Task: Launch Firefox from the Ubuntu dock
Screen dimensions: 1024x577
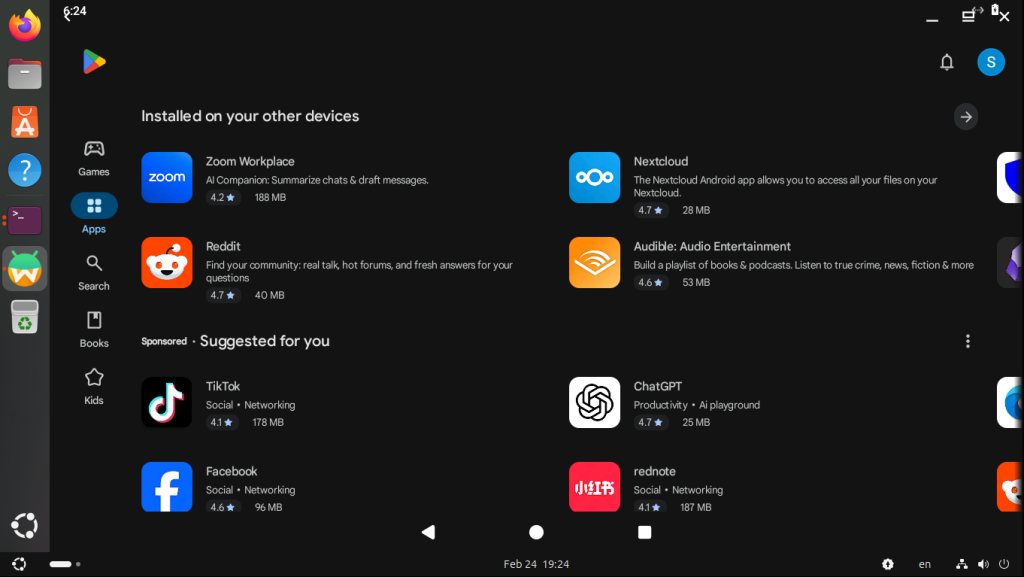Action: point(25,25)
